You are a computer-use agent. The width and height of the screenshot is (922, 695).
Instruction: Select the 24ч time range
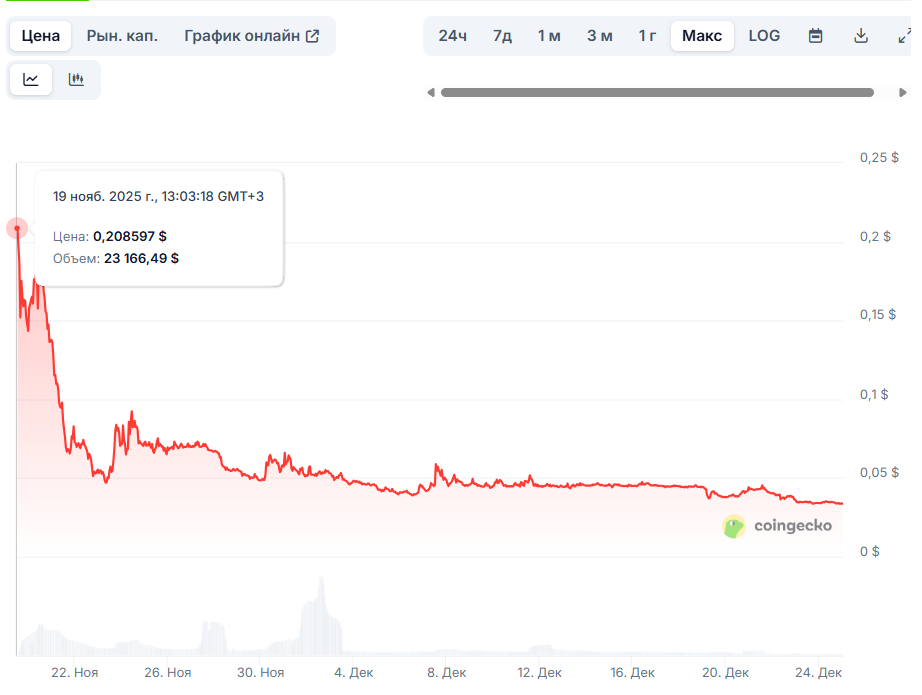452,36
